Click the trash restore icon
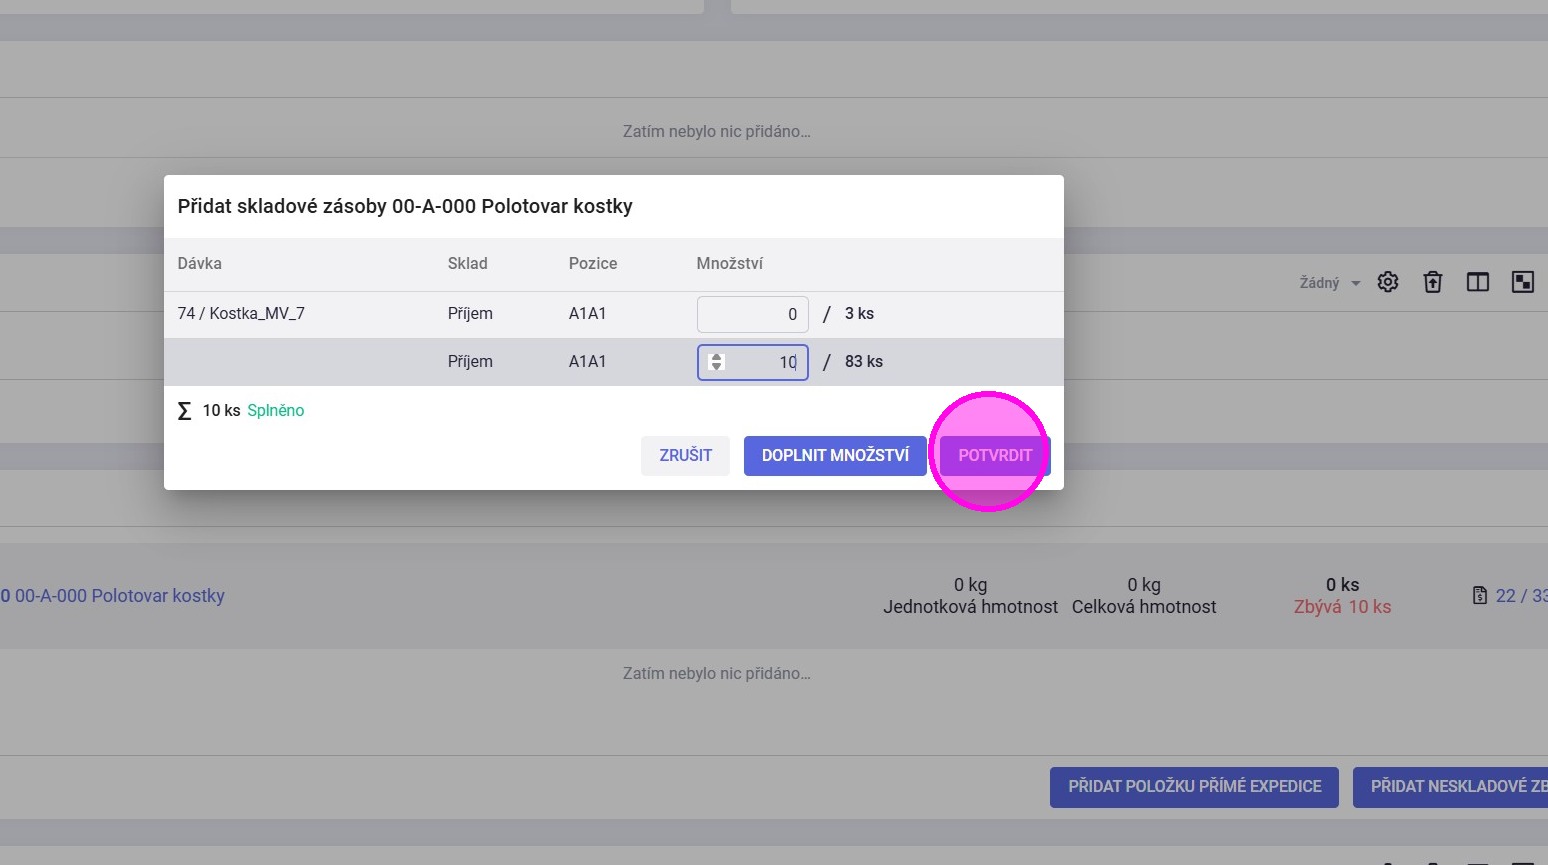The height and width of the screenshot is (865, 1548). tap(1433, 282)
